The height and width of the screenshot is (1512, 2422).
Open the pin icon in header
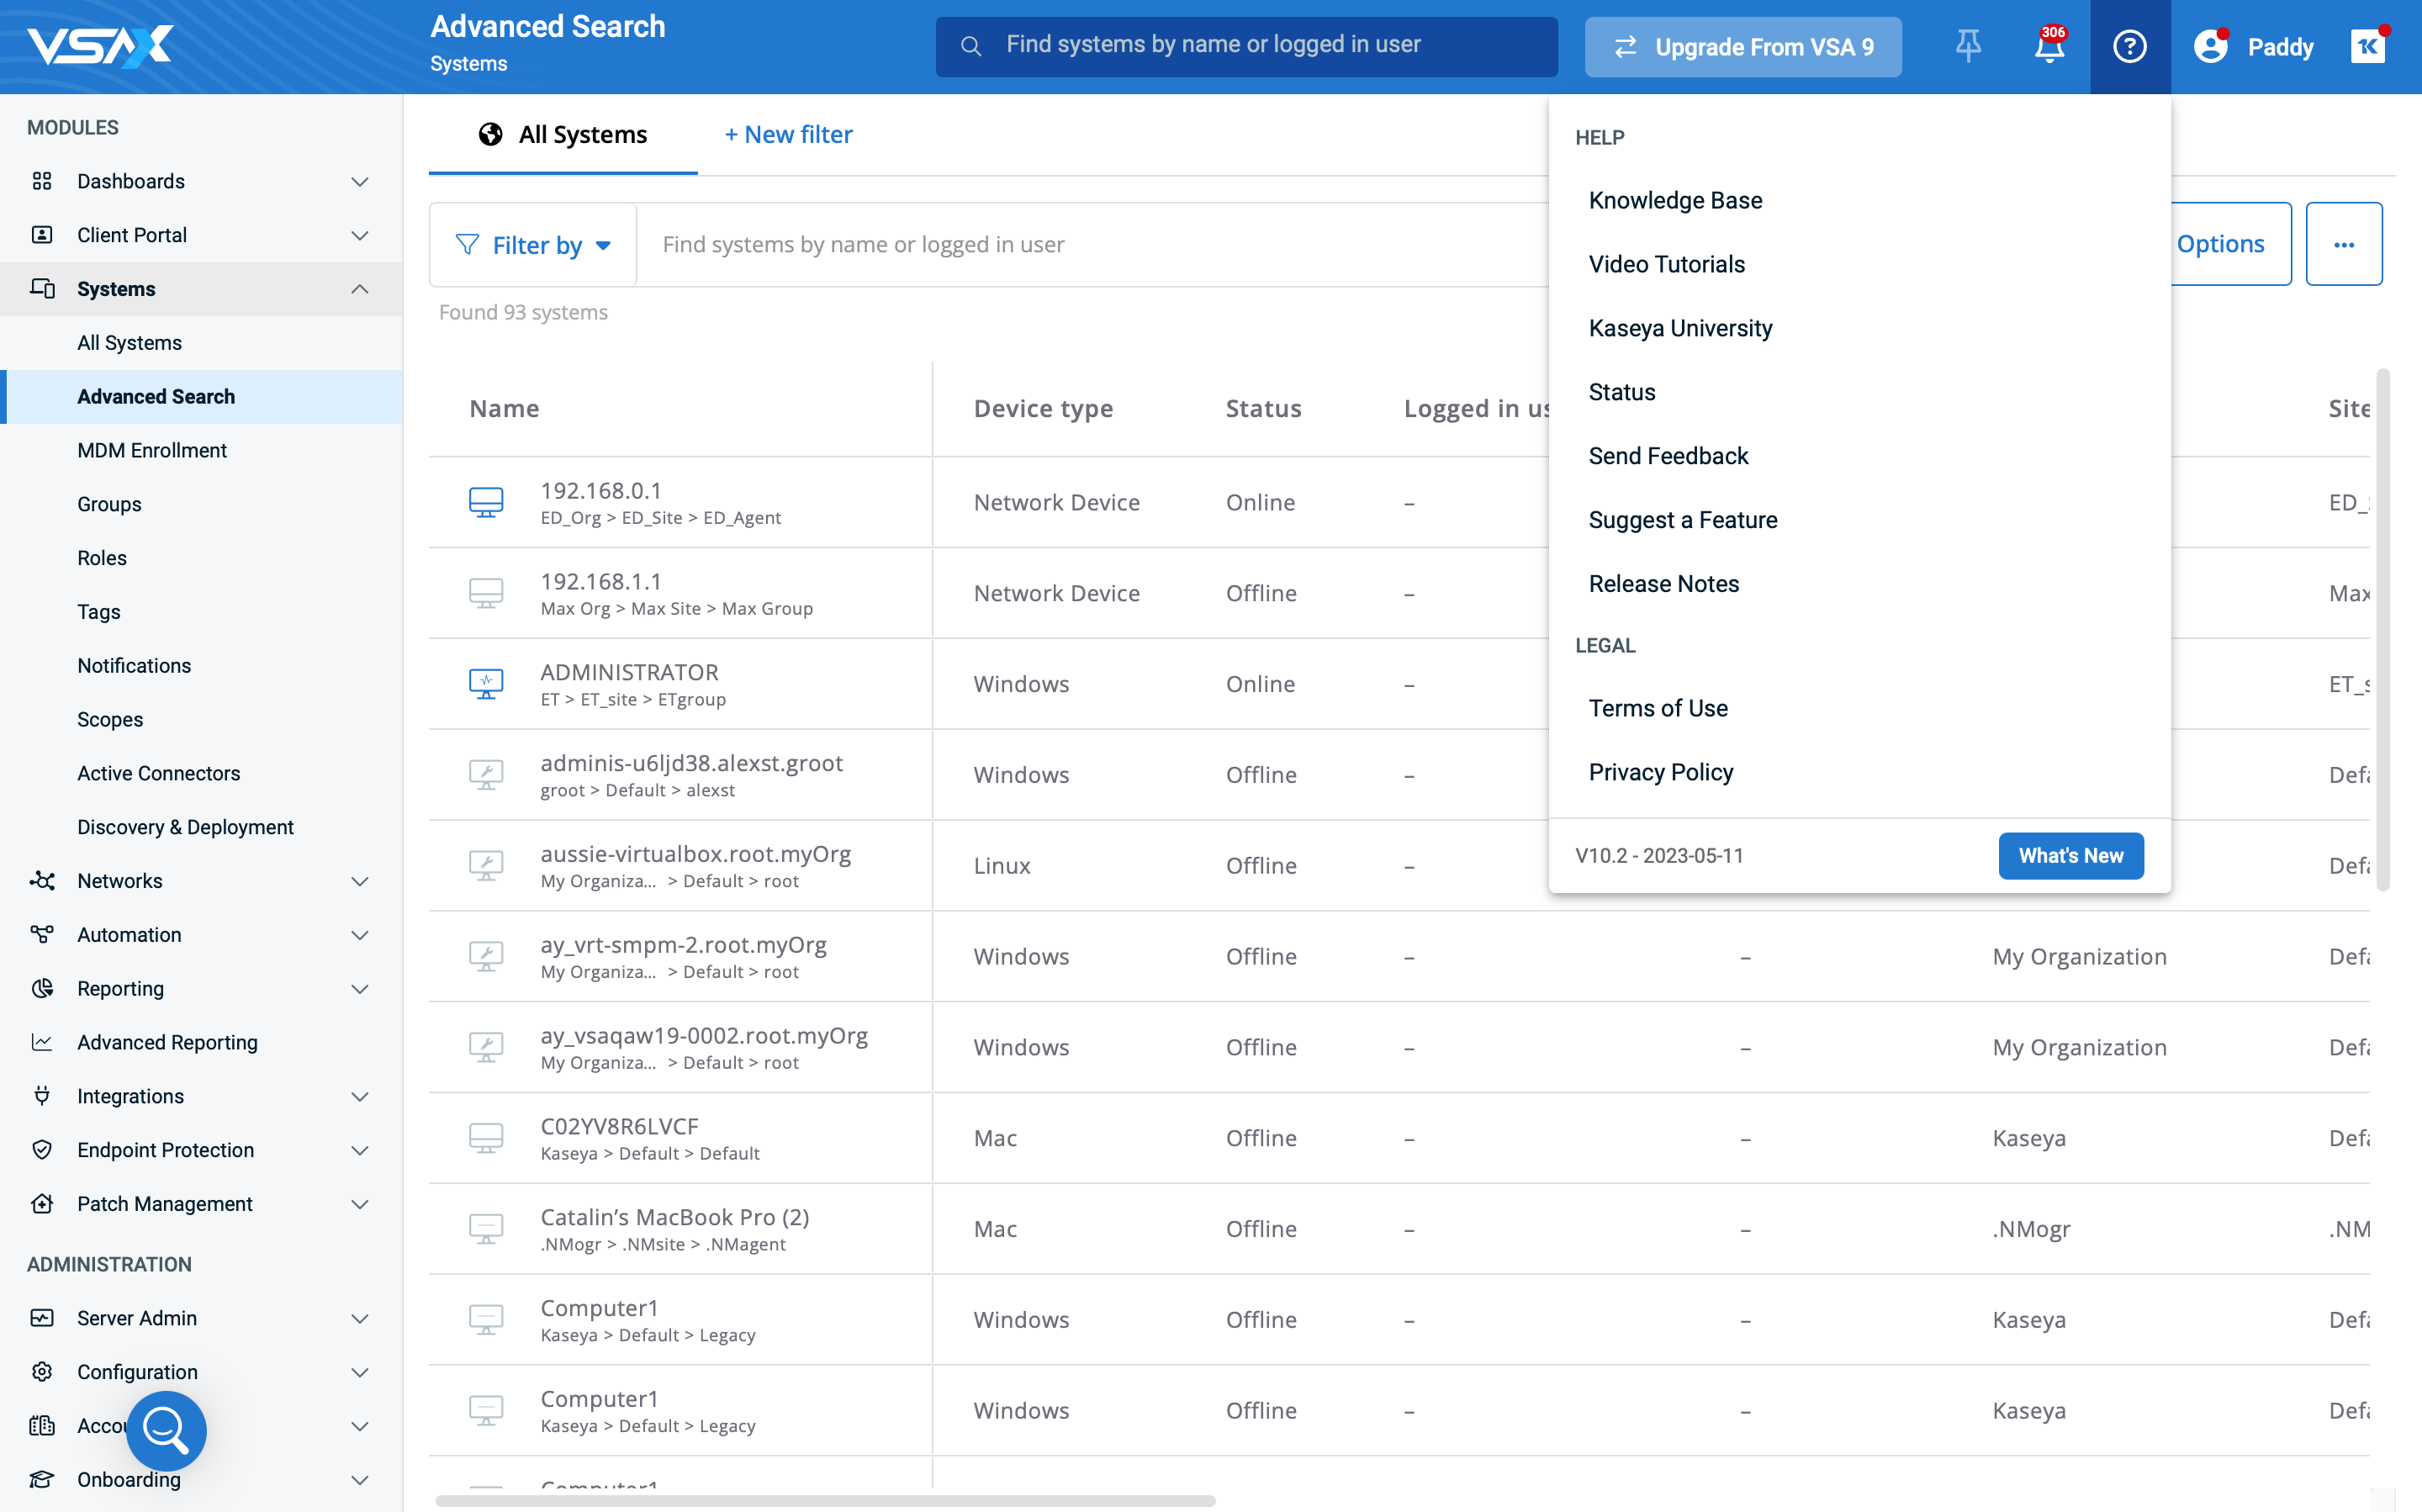click(1968, 46)
